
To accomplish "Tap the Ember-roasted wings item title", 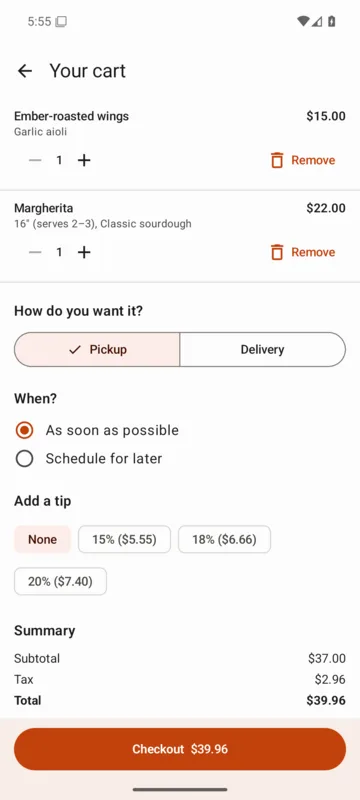I will (71, 116).
